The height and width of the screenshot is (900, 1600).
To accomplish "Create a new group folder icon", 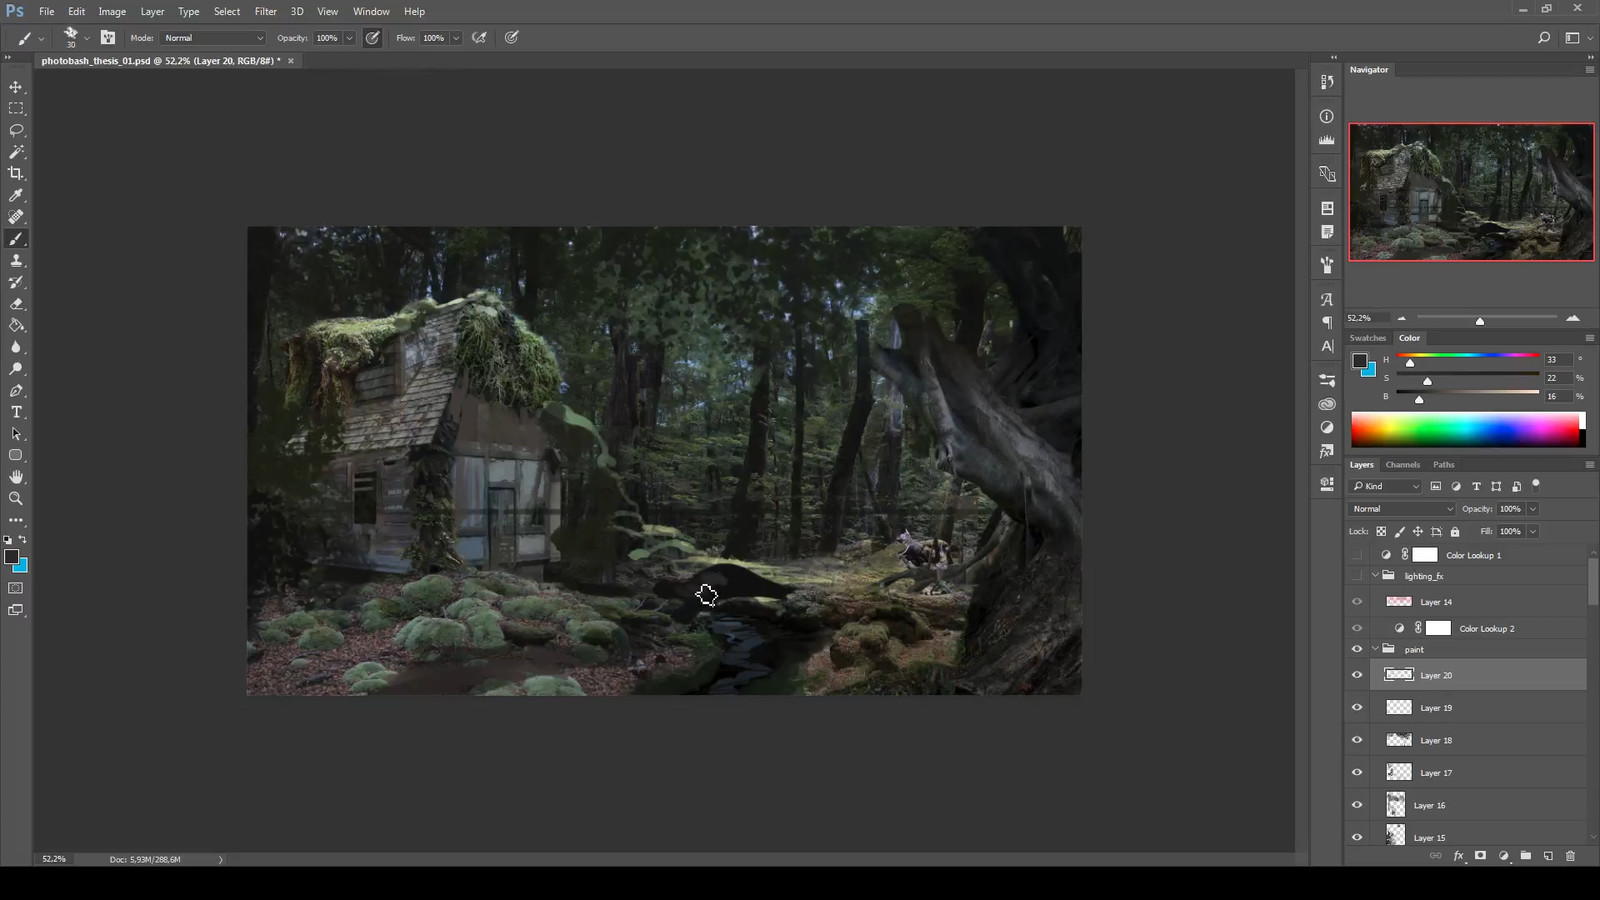I will tap(1525, 856).
